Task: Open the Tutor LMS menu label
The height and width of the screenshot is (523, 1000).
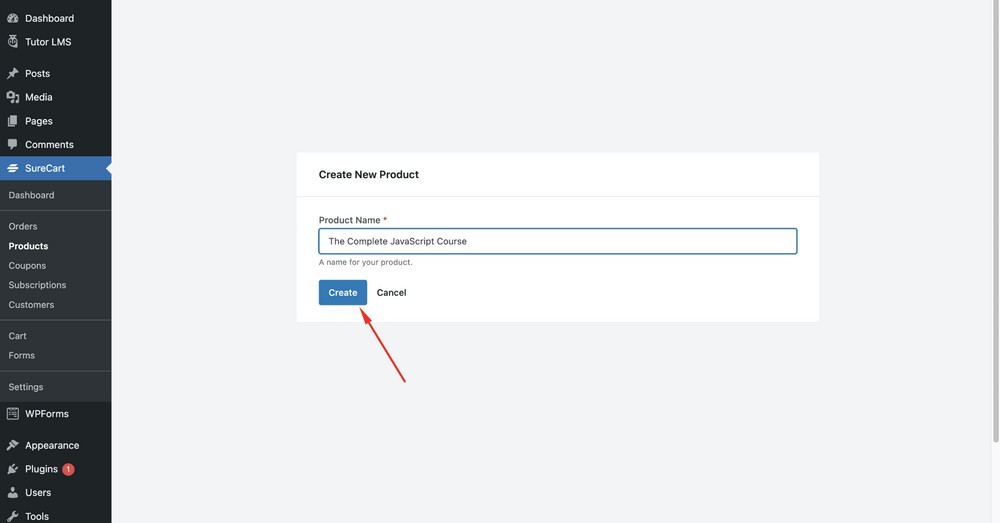Action: [48, 42]
